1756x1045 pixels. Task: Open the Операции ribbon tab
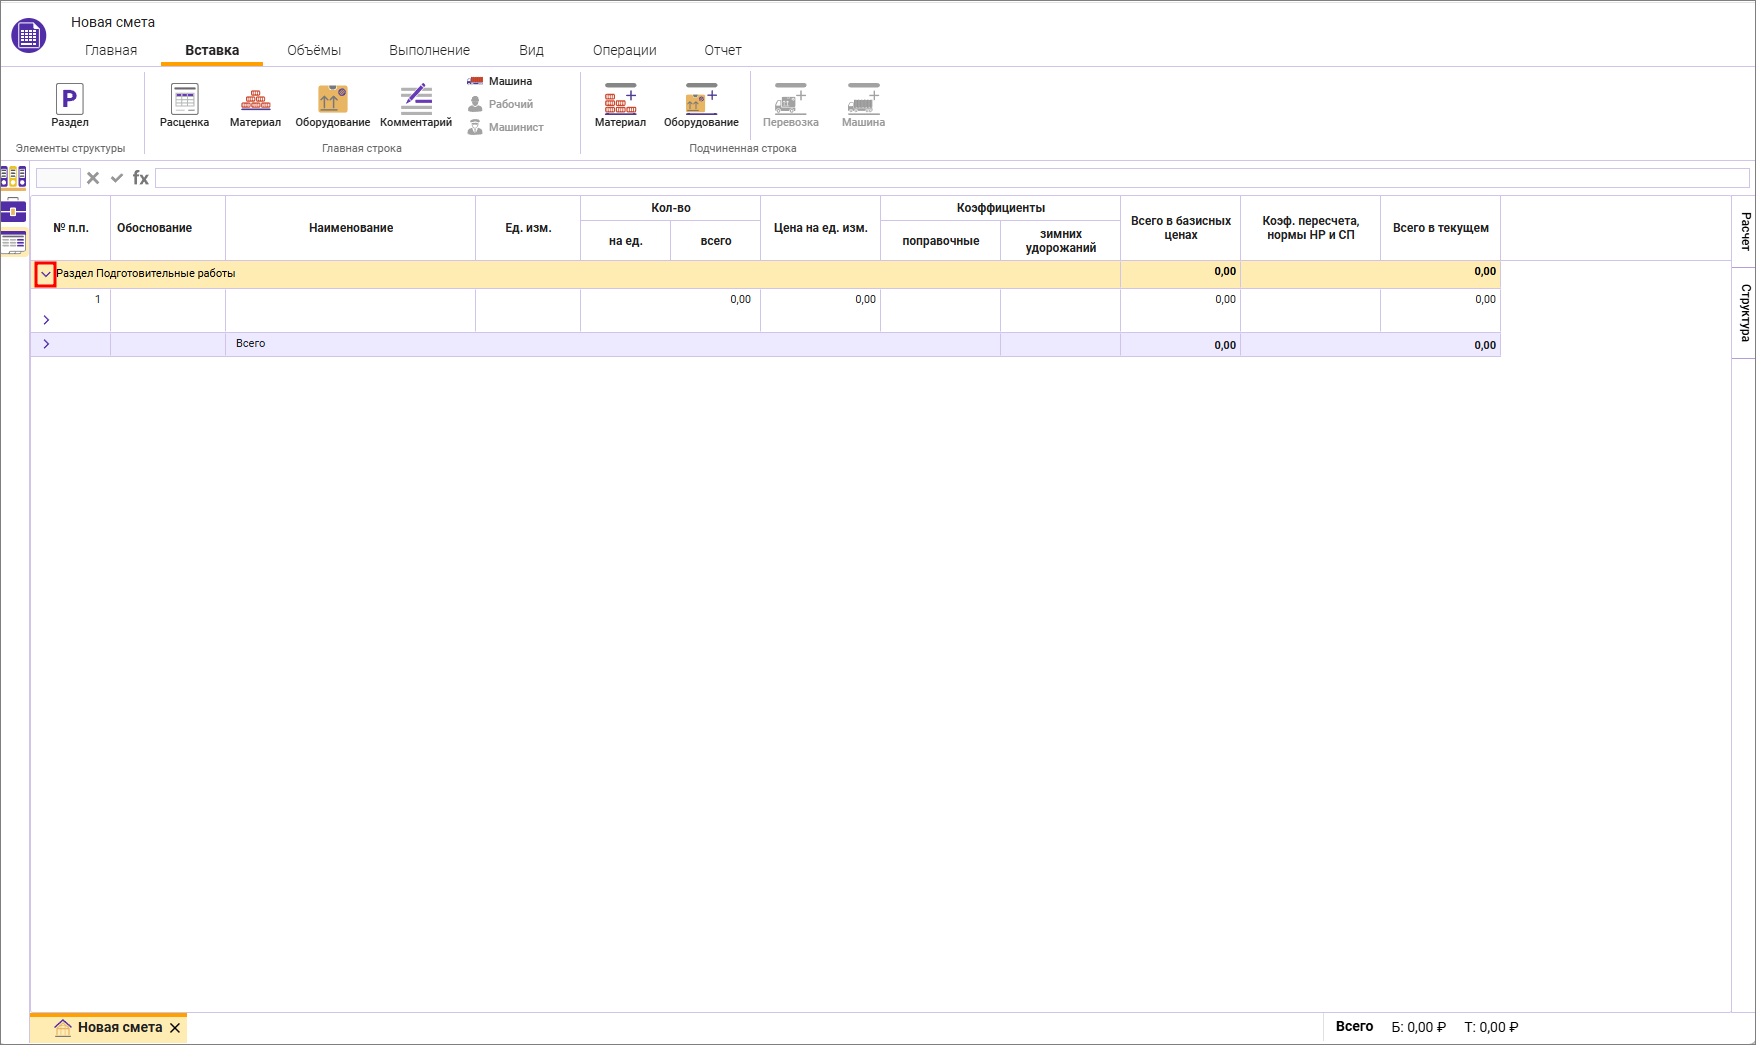(624, 50)
